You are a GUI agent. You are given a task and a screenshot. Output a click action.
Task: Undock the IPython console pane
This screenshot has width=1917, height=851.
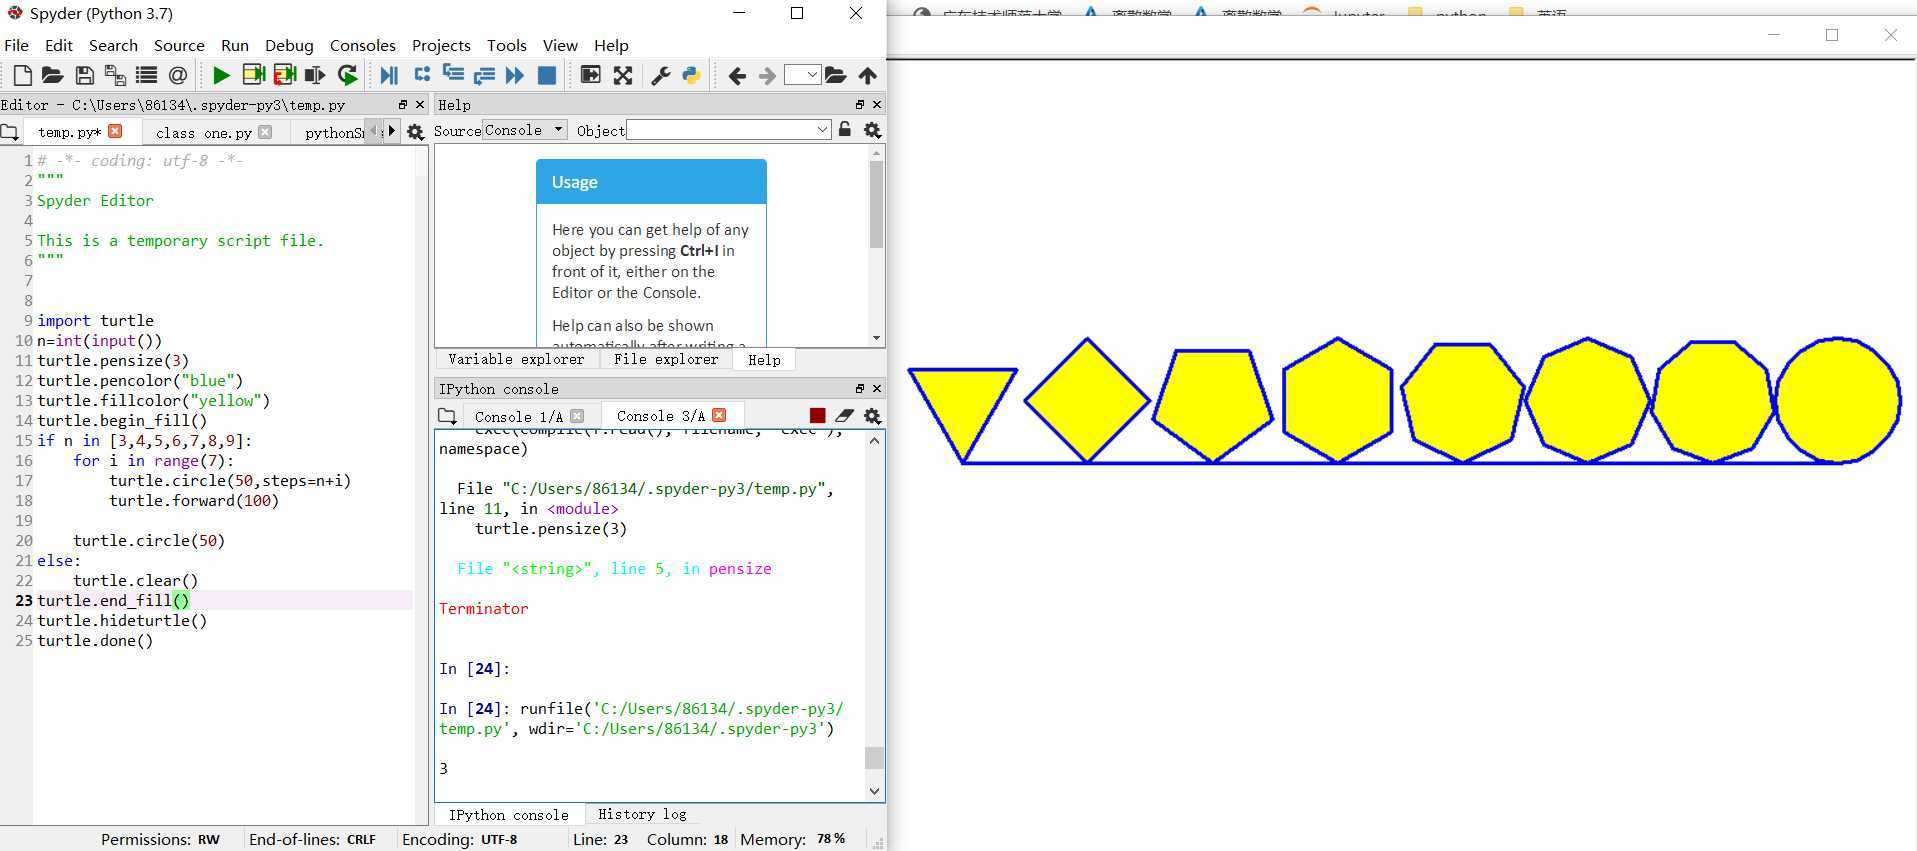click(859, 388)
